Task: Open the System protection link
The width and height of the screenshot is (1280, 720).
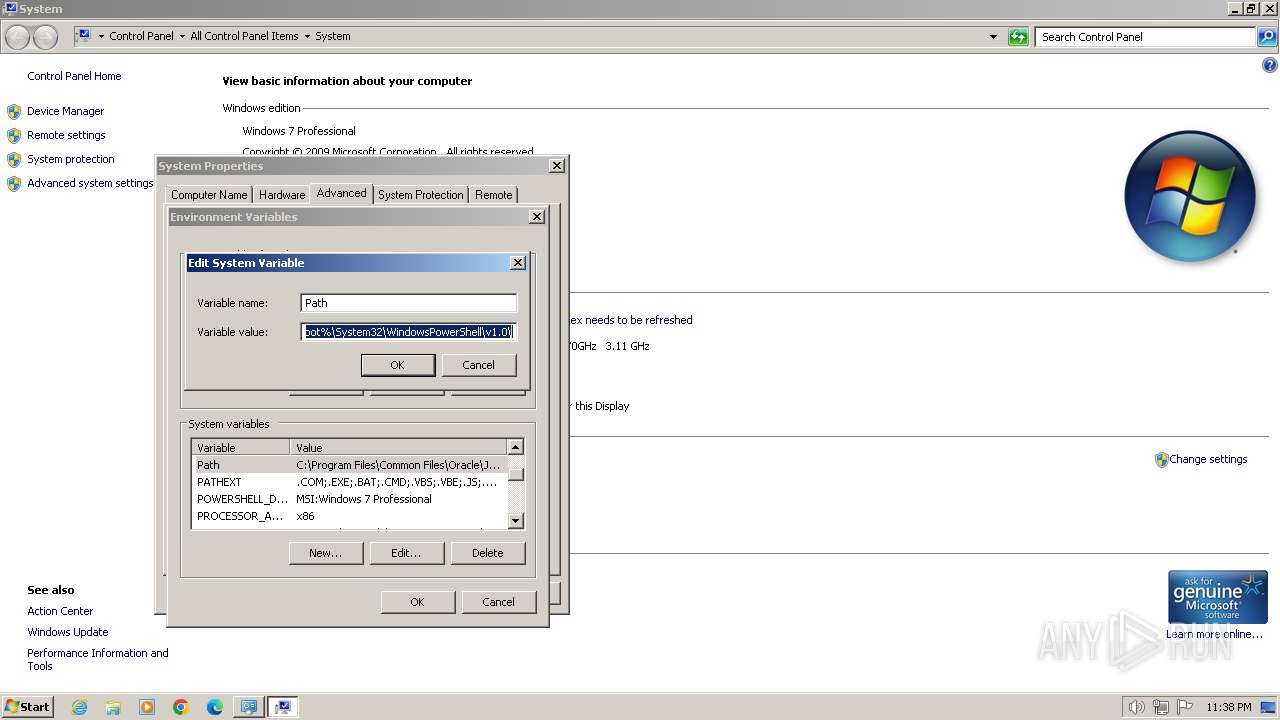Action: click(71, 159)
